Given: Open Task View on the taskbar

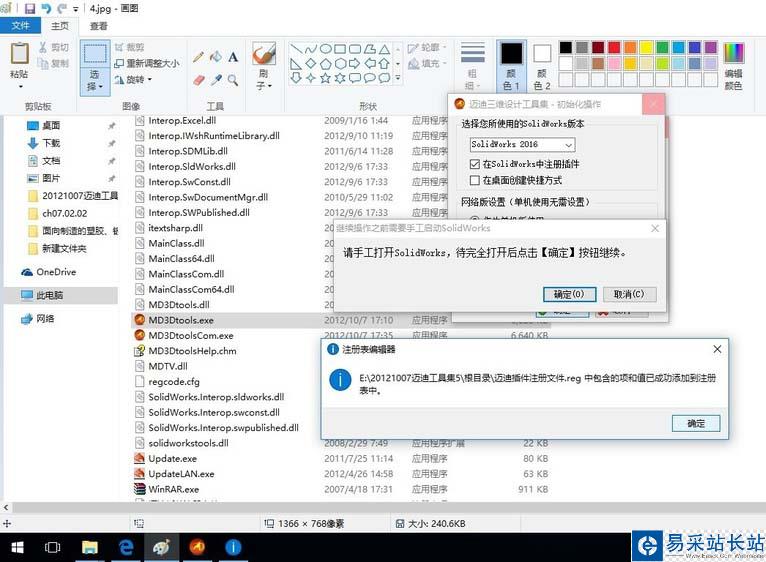Looking at the screenshot, I should coord(53,547).
